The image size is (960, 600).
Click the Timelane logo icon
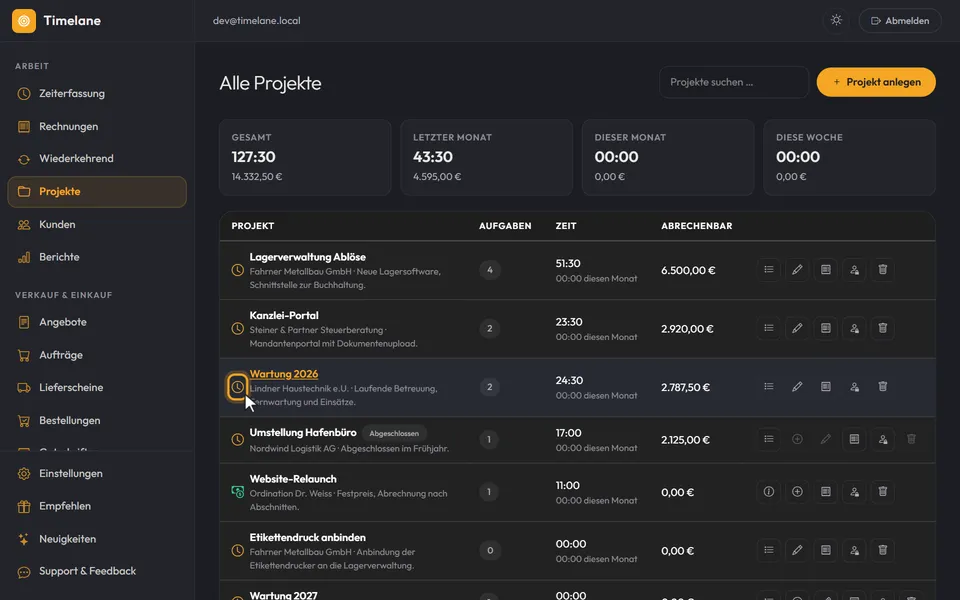pos(24,21)
